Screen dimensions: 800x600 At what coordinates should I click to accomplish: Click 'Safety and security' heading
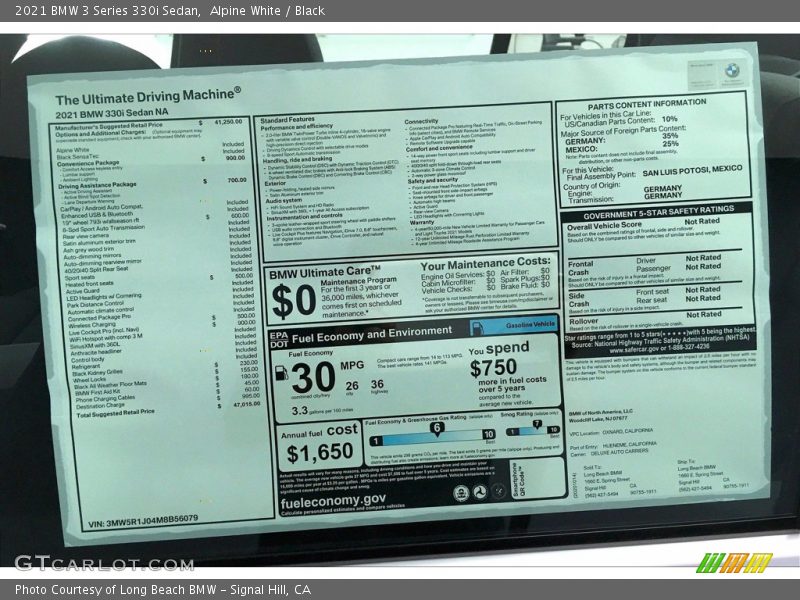coord(433,180)
